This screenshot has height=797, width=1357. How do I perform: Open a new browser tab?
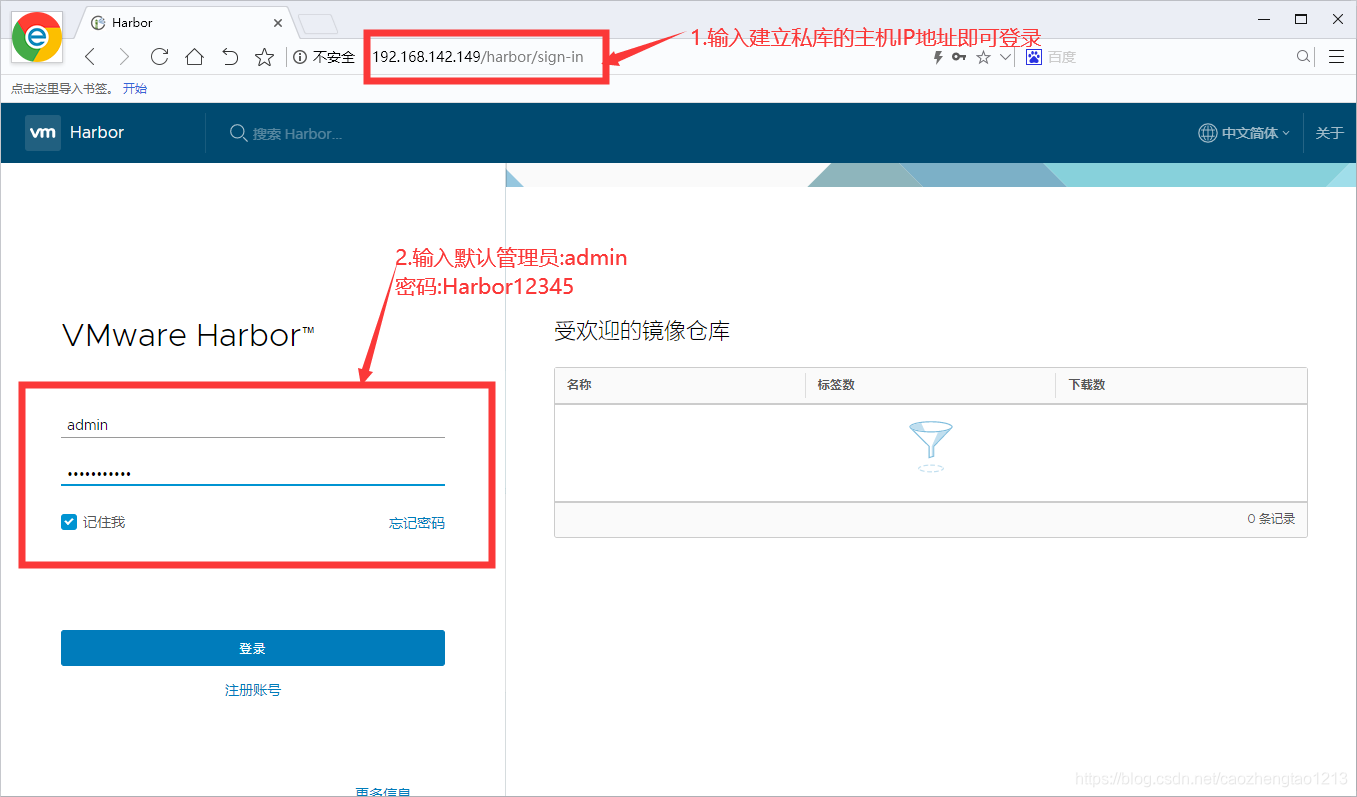[x=318, y=23]
